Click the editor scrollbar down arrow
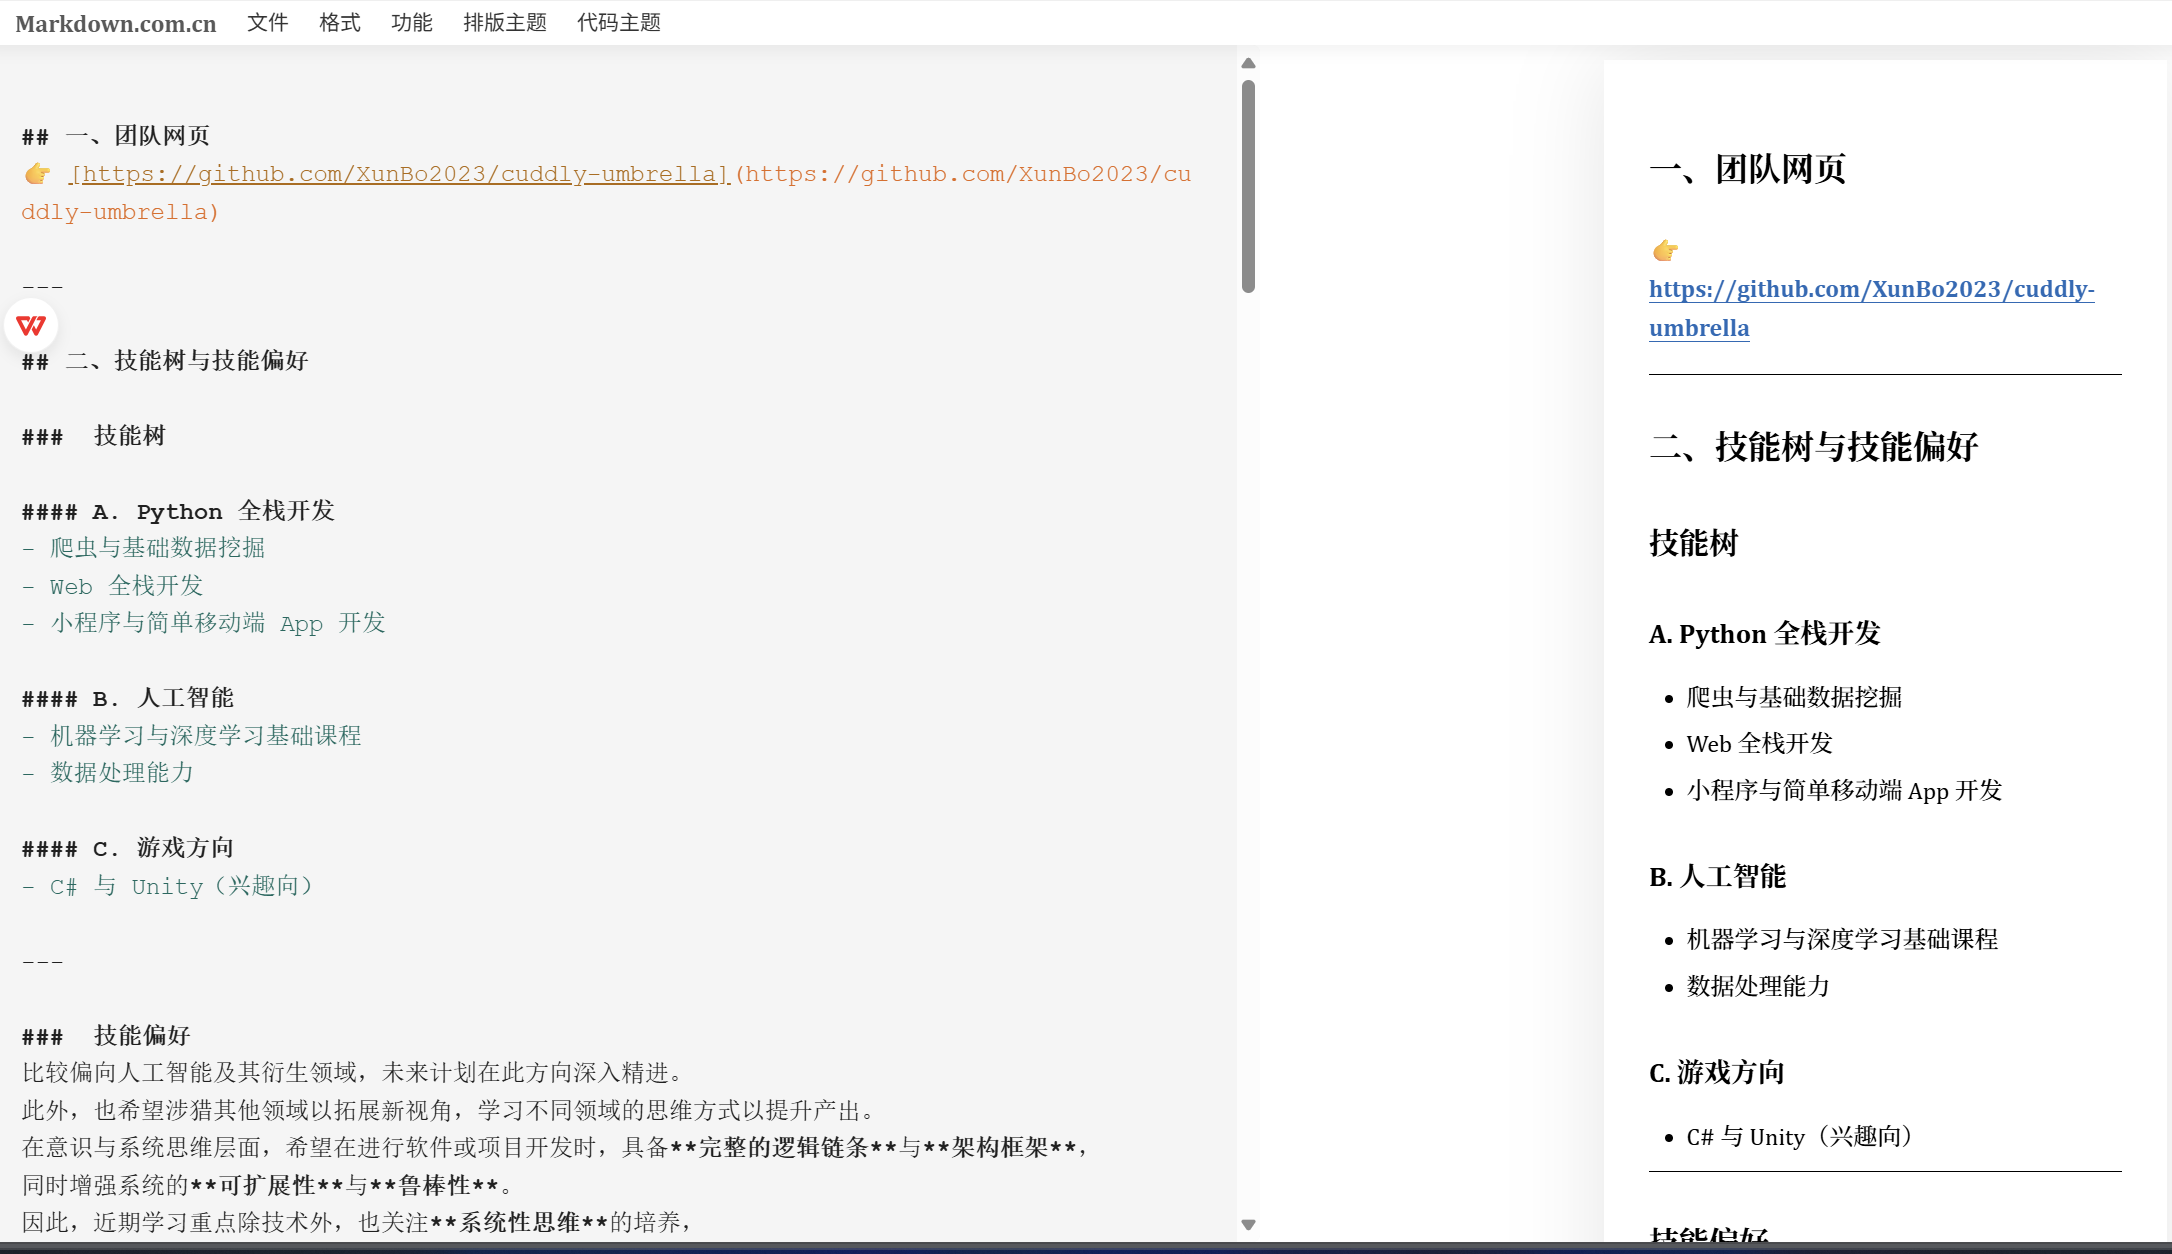Viewport: 2172px width, 1254px height. point(1248,1224)
